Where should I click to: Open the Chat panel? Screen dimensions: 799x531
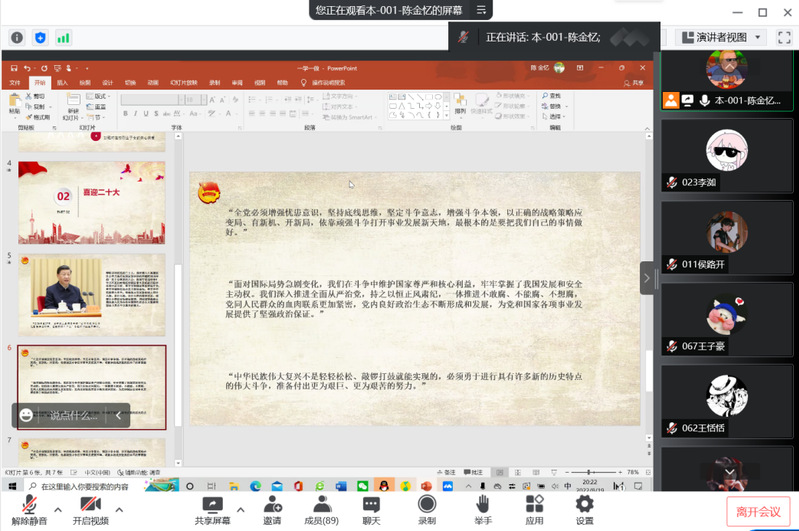[371, 509]
